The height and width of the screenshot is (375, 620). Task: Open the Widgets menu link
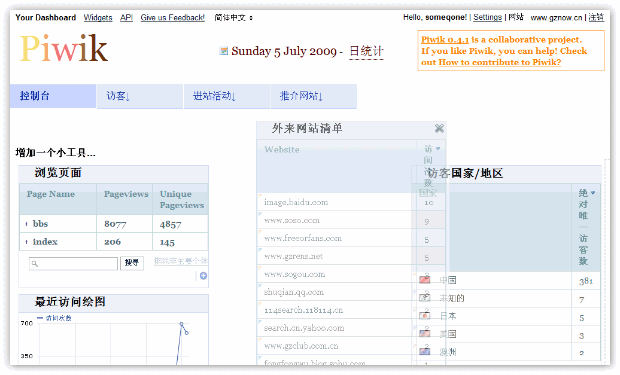pos(98,17)
